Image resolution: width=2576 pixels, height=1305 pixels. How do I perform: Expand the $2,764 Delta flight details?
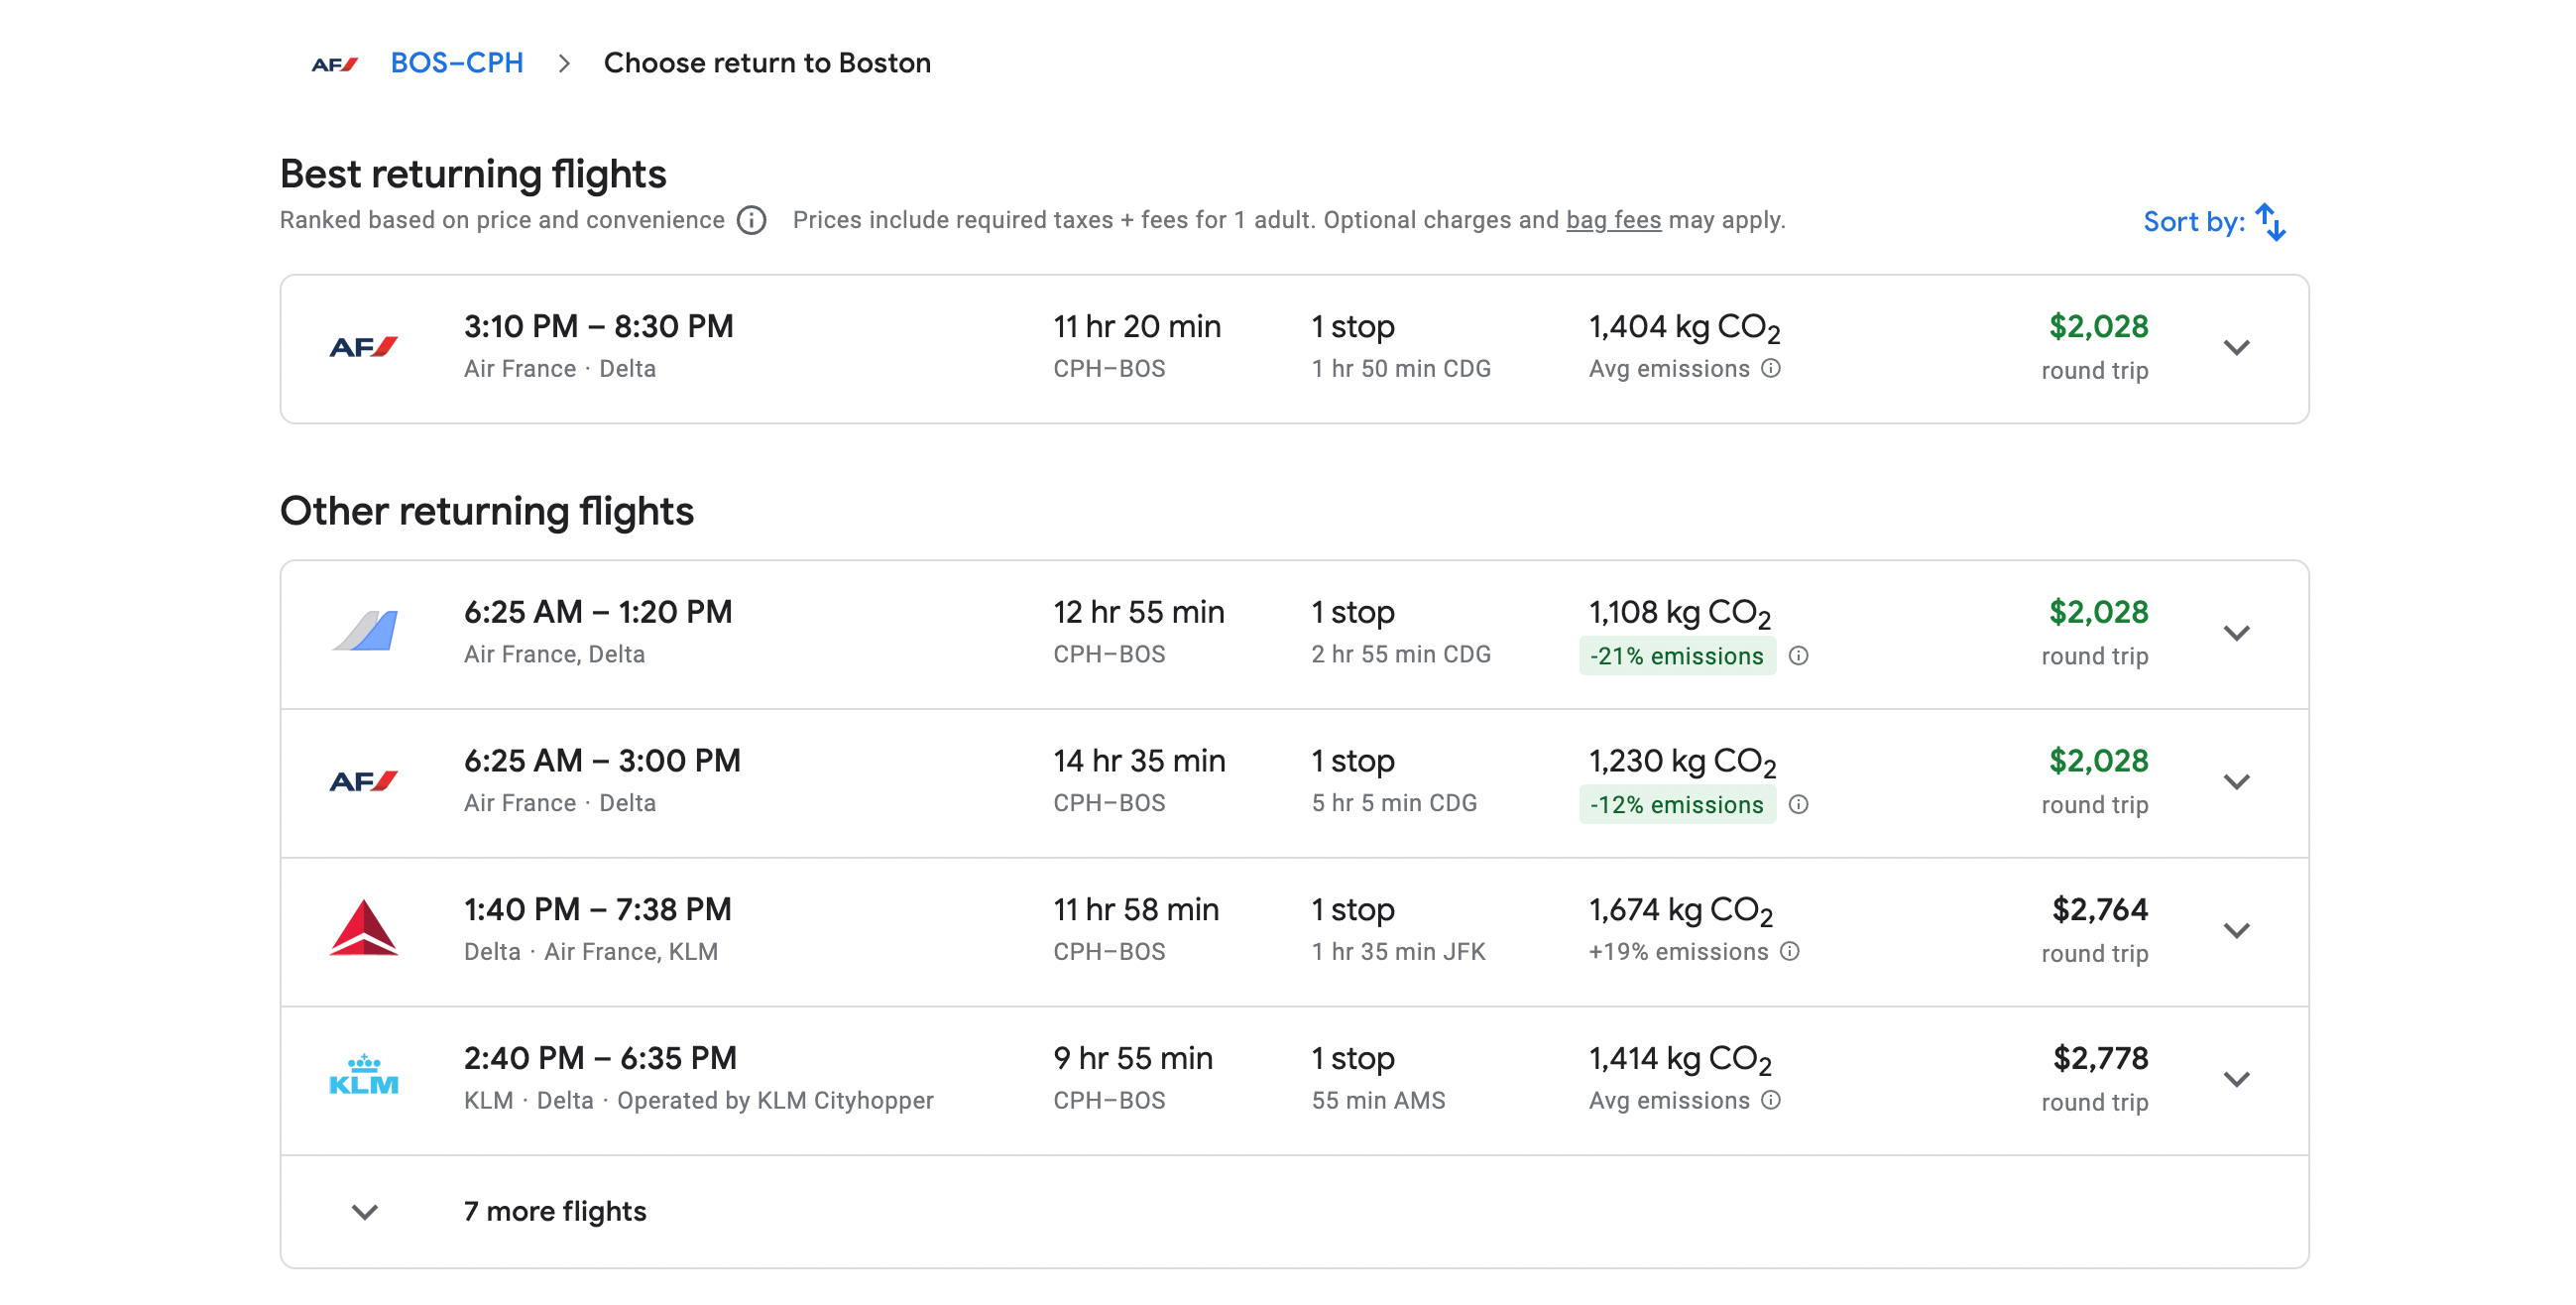(x=2236, y=930)
